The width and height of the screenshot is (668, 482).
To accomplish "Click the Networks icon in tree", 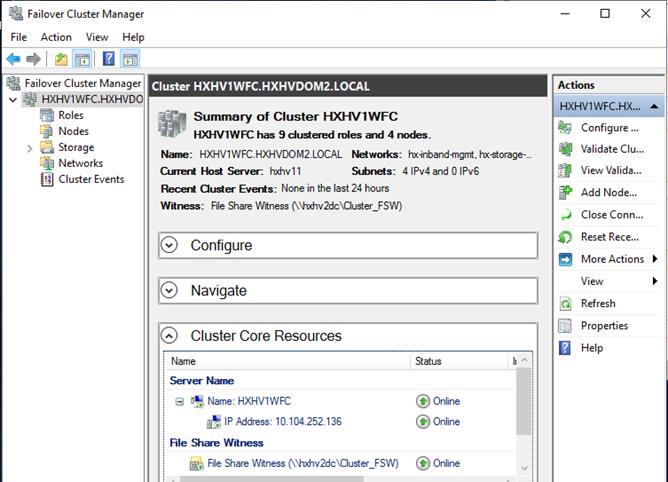I will 47,163.
